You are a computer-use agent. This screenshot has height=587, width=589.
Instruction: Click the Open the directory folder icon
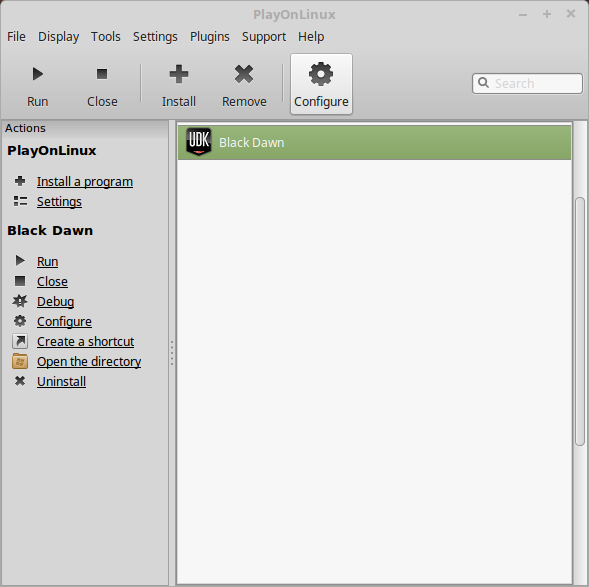(20, 361)
